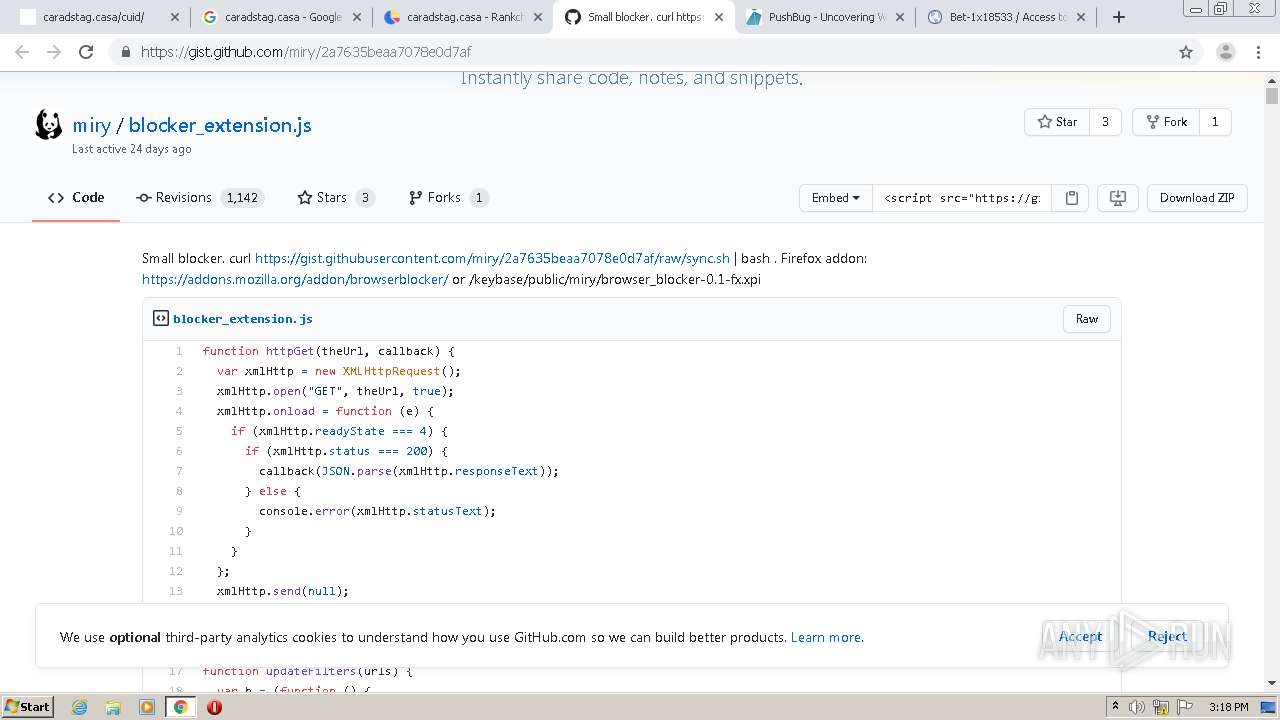Click taskbar clock 3:18 PM
Viewport: 1280px width, 720px height.
(1228, 707)
